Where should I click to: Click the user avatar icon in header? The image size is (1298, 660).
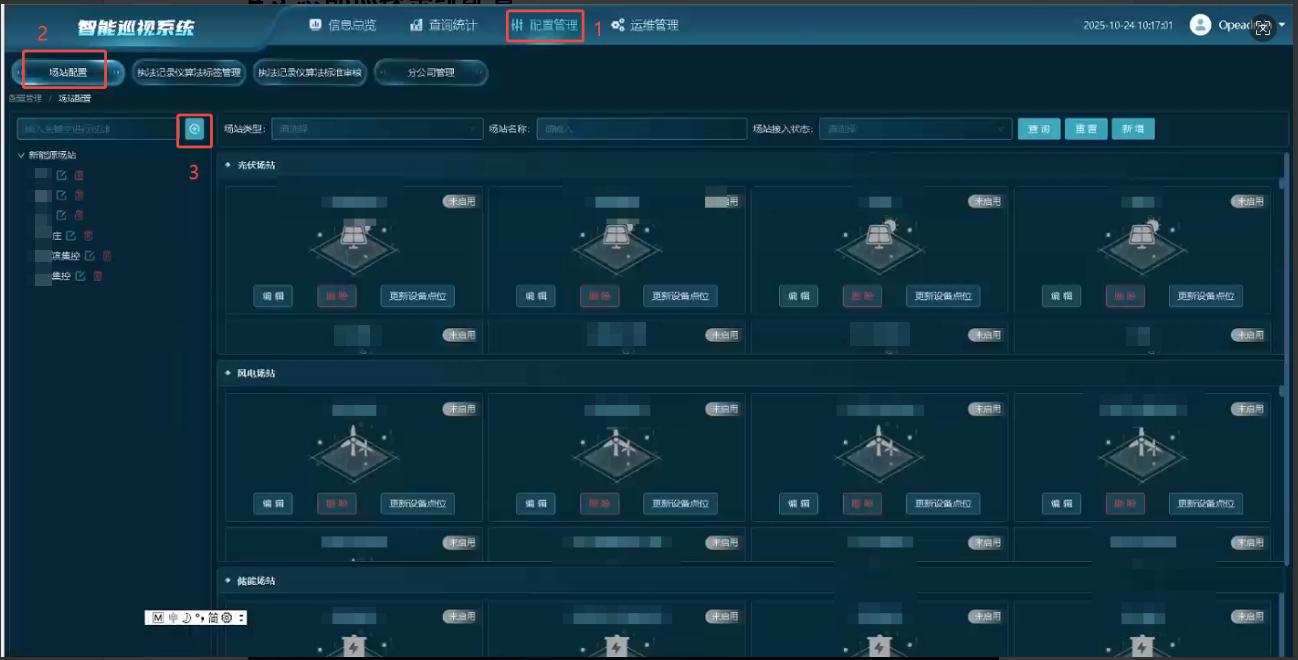[1200, 25]
